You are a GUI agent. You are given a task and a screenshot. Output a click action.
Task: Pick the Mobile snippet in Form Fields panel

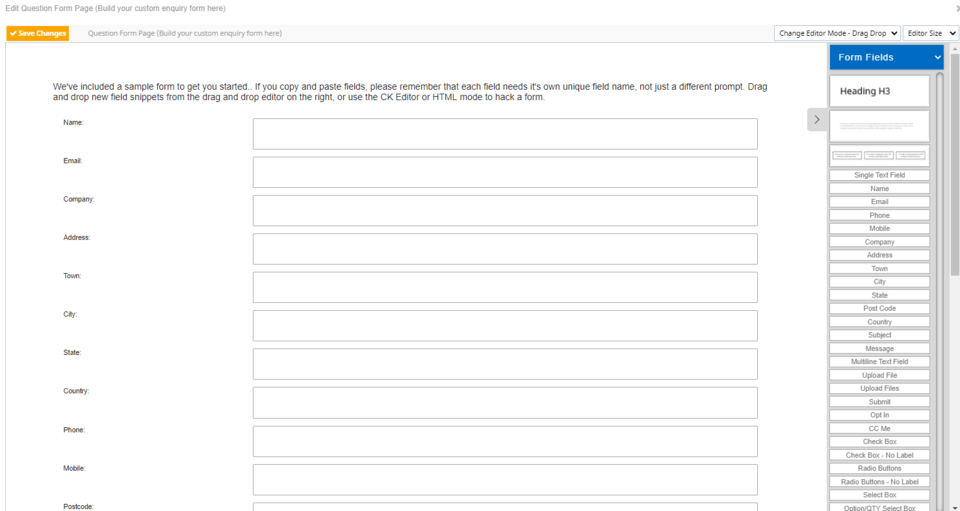click(880, 228)
